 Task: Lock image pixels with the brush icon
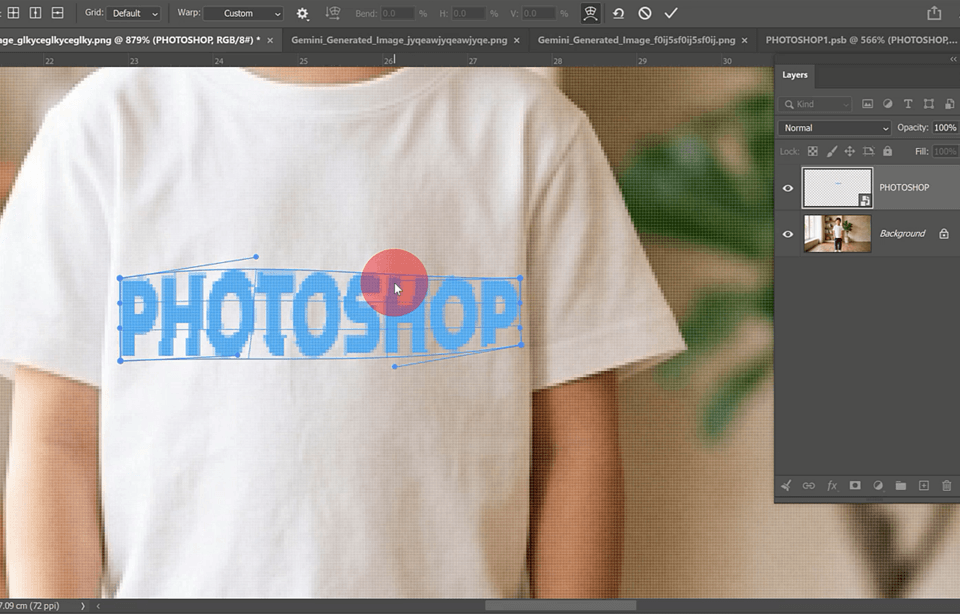click(831, 151)
